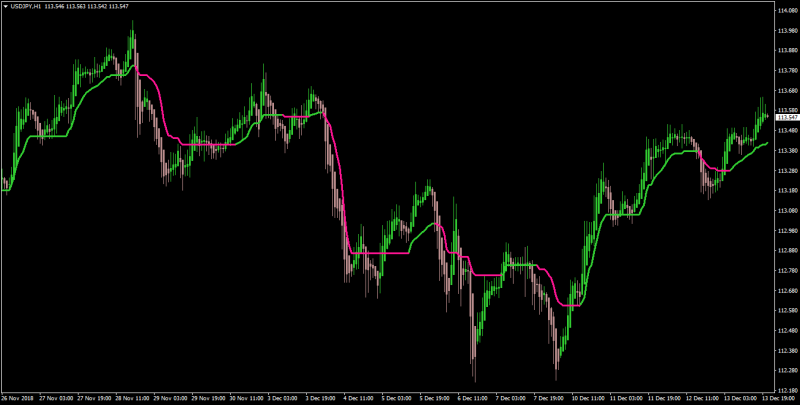This screenshot has height=405, width=800.
Task: Click the 112.980 price scale label
Action: click(788, 231)
